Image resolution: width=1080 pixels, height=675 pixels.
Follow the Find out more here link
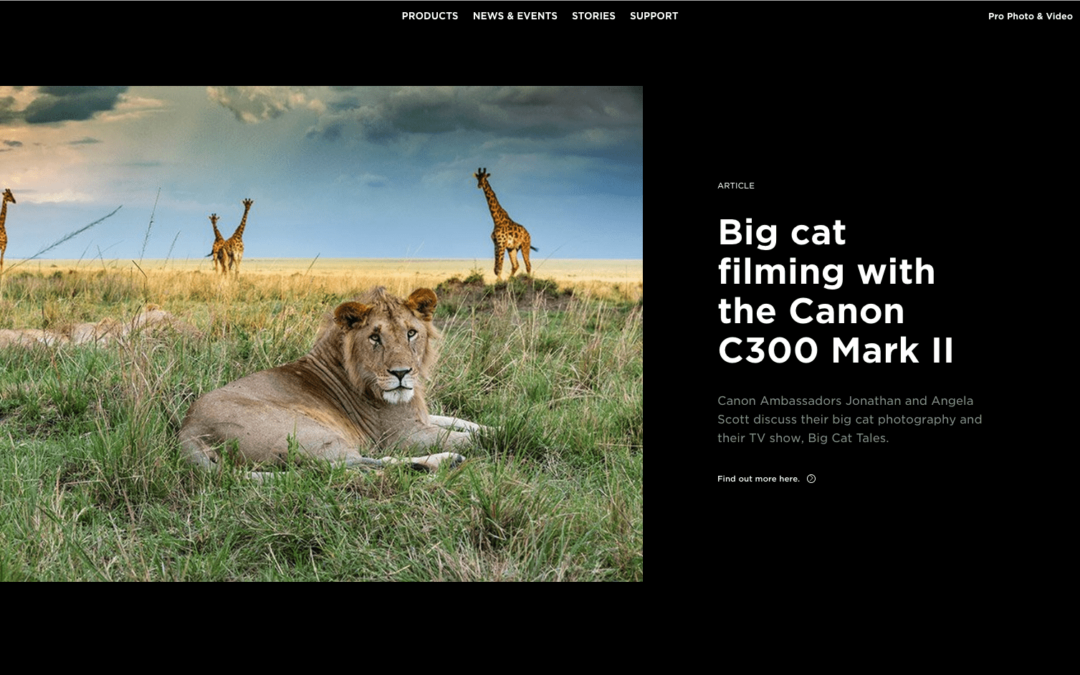758,479
